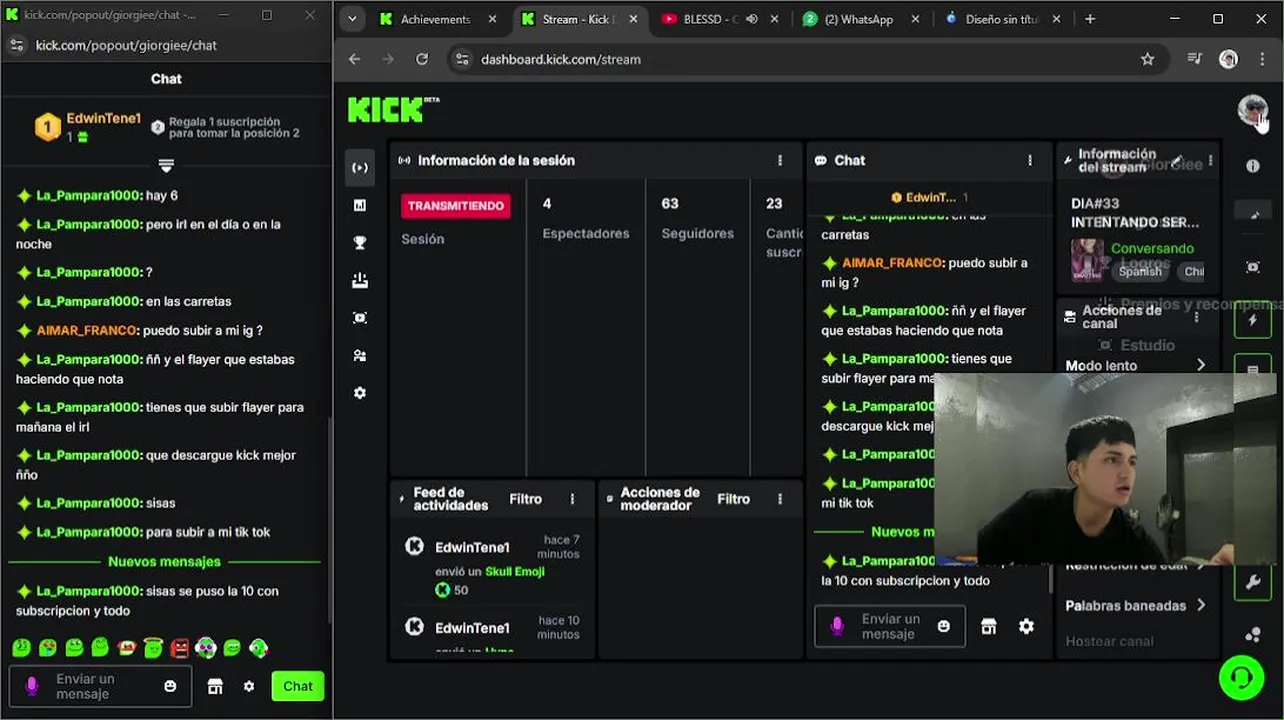This screenshot has height=720, width=1284.
Task: View site information for the dashboard page
Action: (461, 59)
